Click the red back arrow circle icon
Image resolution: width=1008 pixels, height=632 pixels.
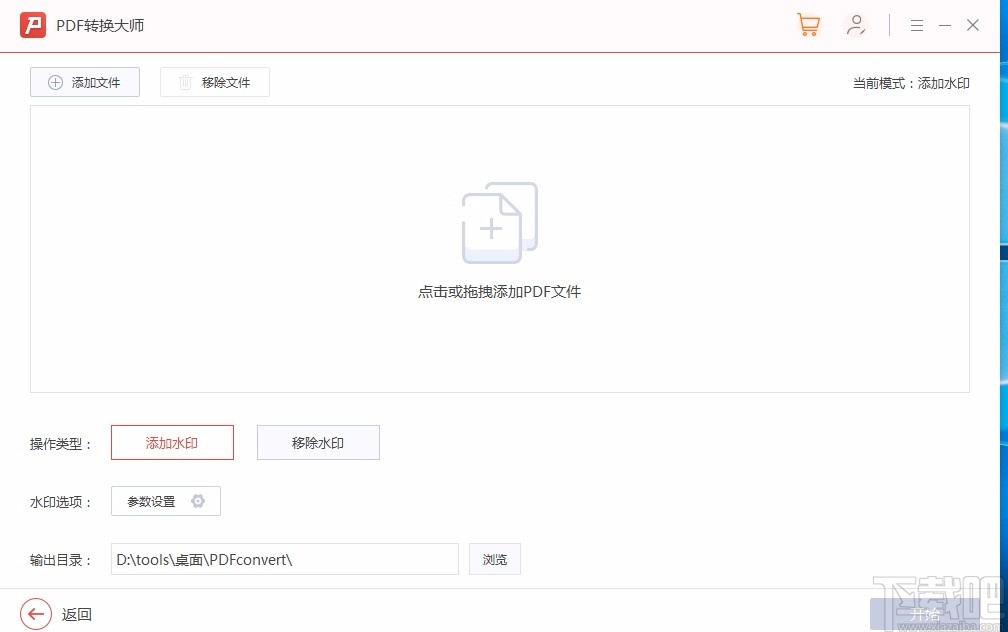36,614
